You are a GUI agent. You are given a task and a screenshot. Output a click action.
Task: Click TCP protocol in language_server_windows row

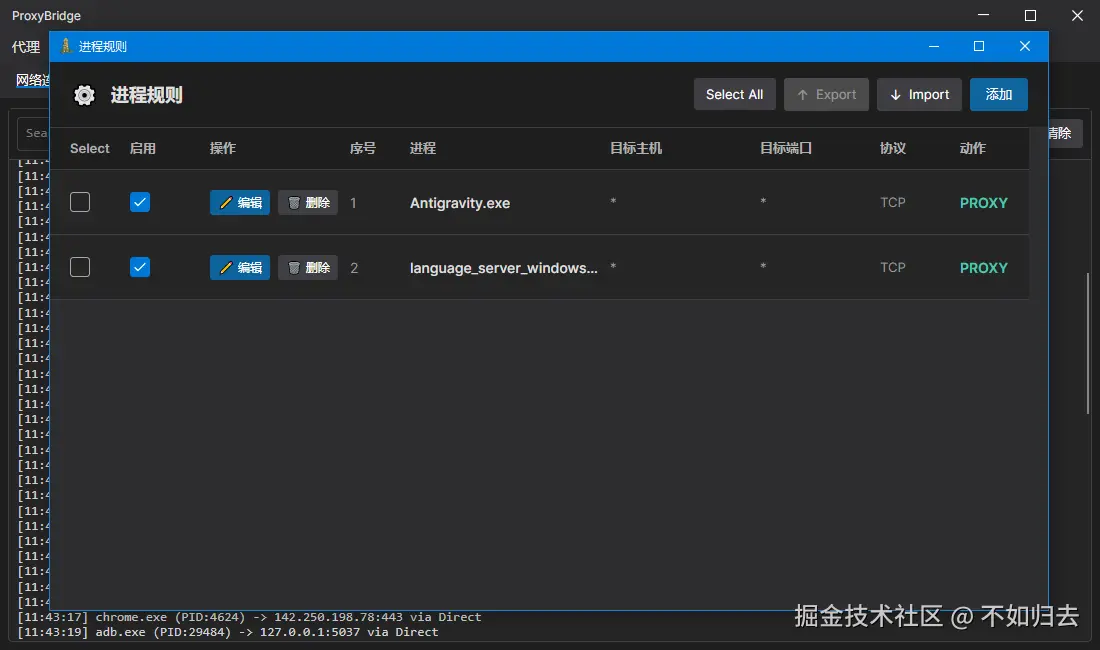(892, 267)
